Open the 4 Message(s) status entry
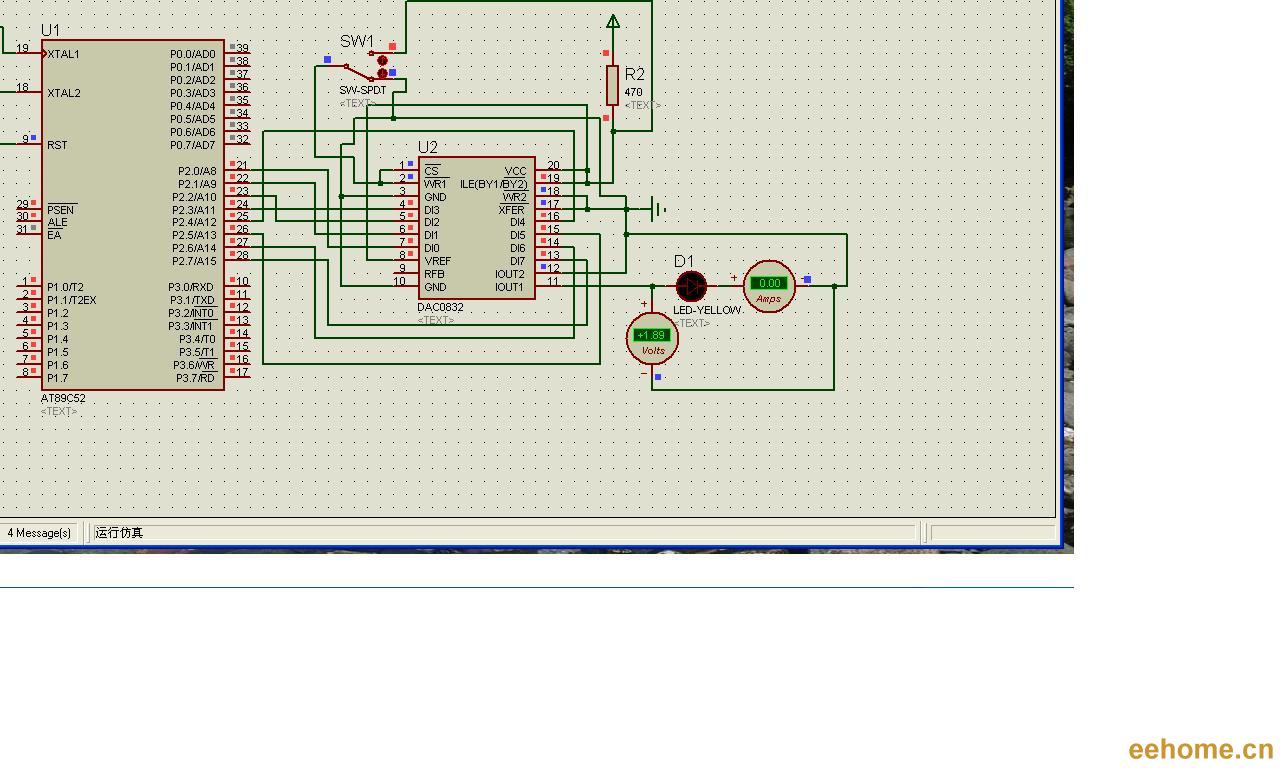 pyautogui.click(x=39, y=533)
